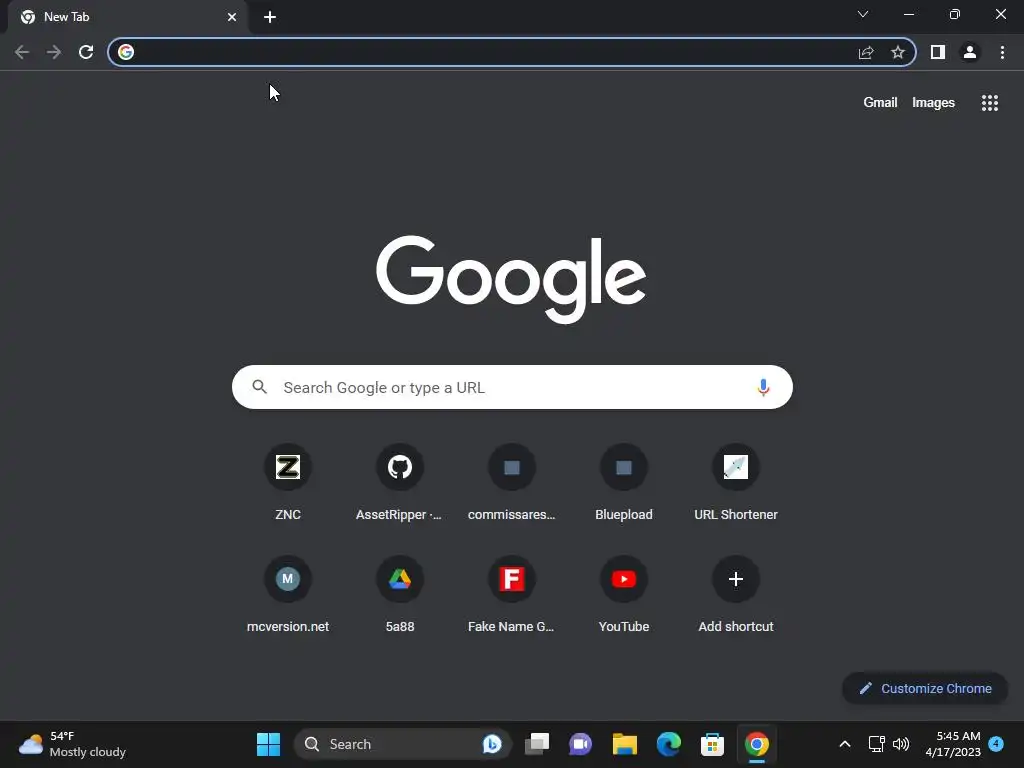Viewport: 1024px width, 768px height.
Task: Open File Explorer from the taskbar
Action: (x=624, y=744)
